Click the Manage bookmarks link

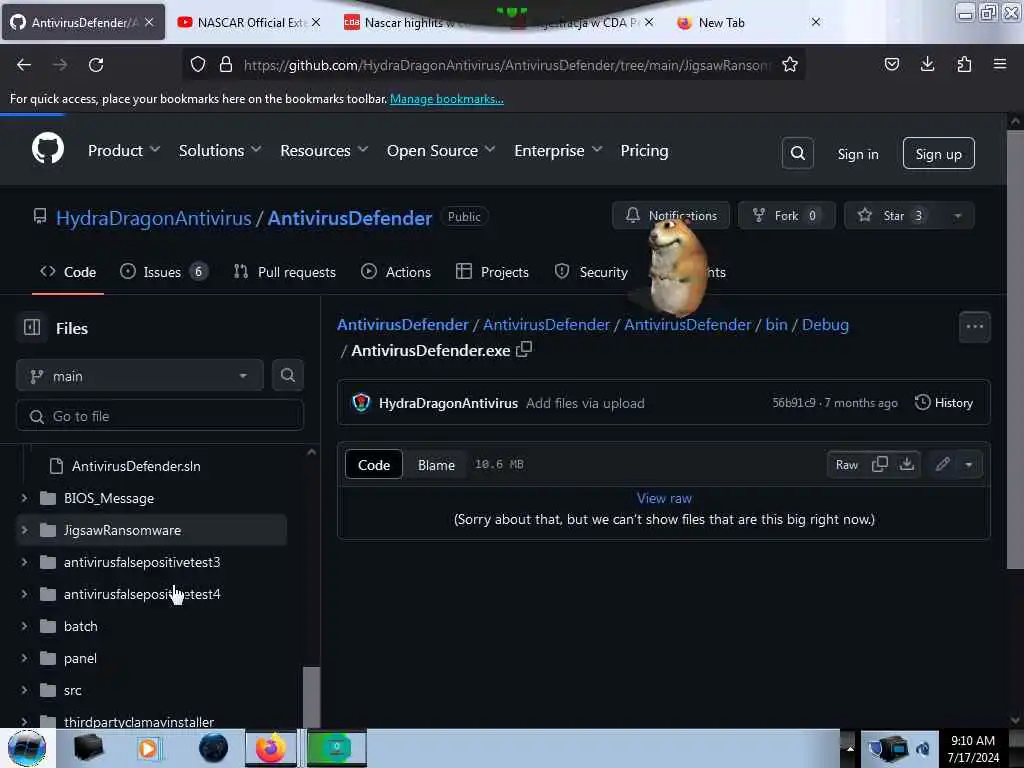tap(447, 99)
